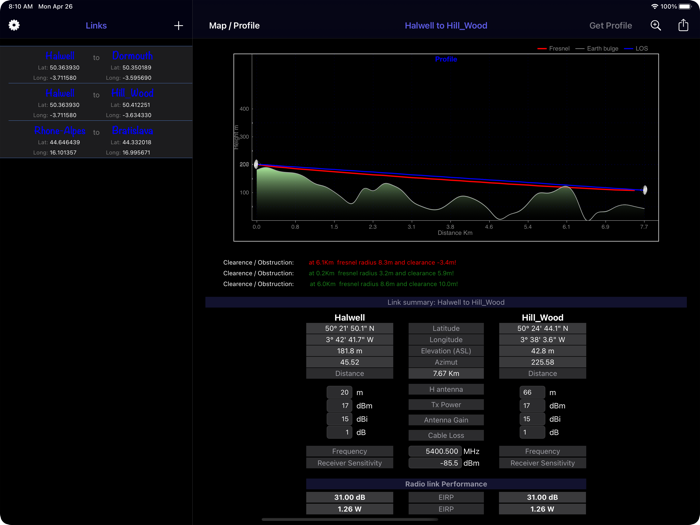Tap the Hill_Wood antenna marker on profile chart
This screenshot has width=700, height=525.
tap(645, 190)
